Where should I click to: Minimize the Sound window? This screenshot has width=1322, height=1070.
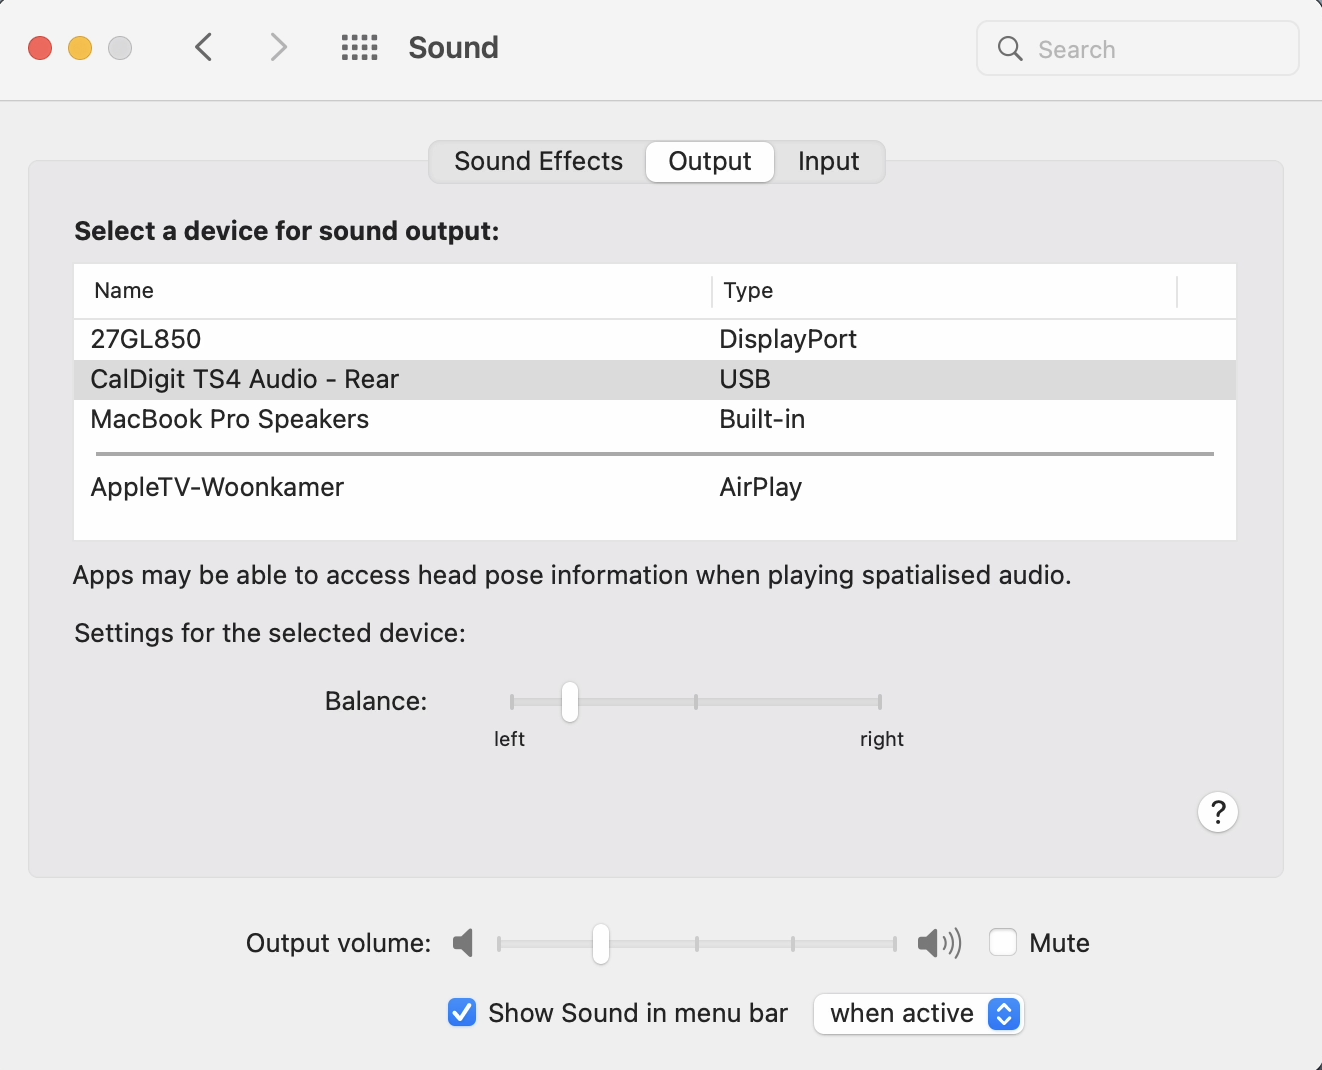[80, 48]
